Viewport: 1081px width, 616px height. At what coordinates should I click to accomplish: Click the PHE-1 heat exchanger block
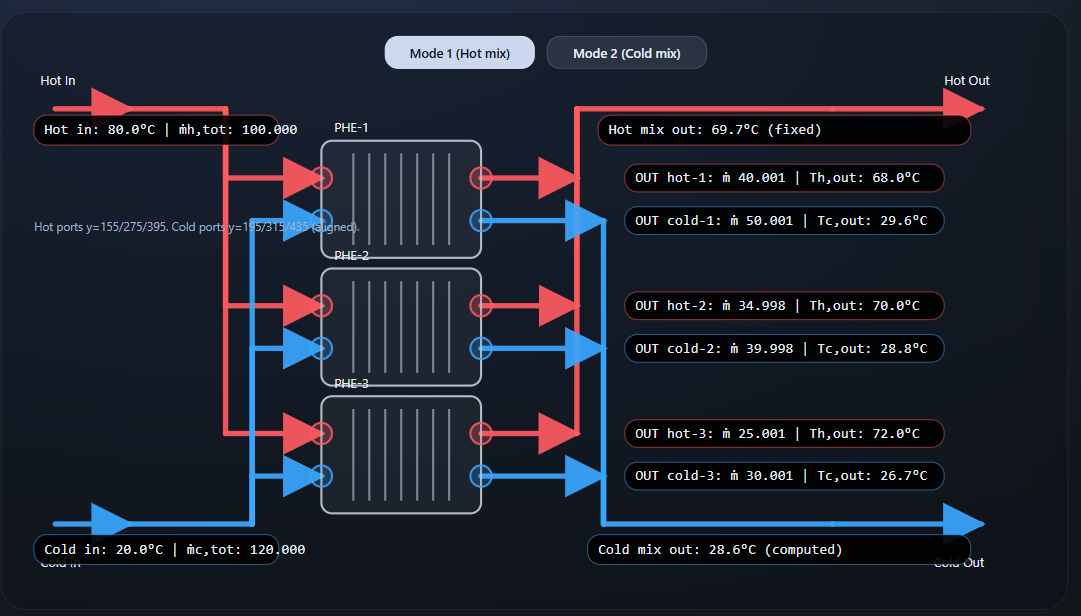401,200
